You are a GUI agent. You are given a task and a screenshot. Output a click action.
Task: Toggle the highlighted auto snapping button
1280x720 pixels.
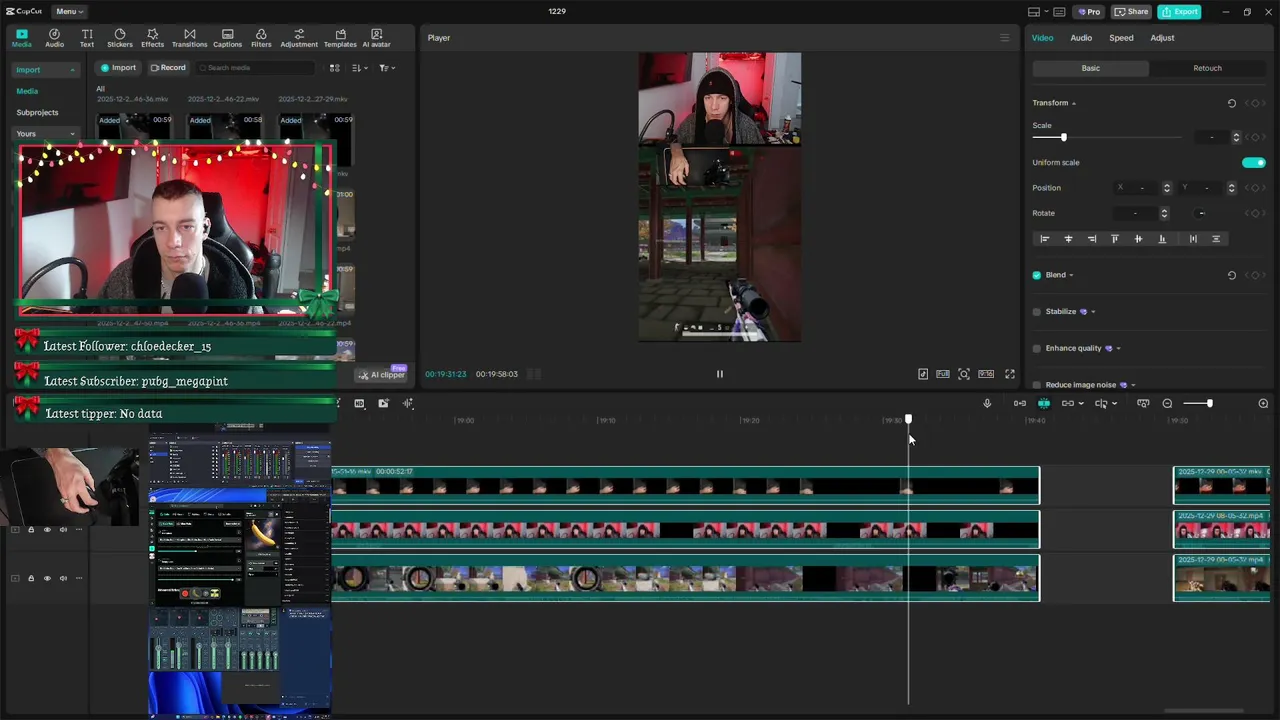coord(1044,403)
